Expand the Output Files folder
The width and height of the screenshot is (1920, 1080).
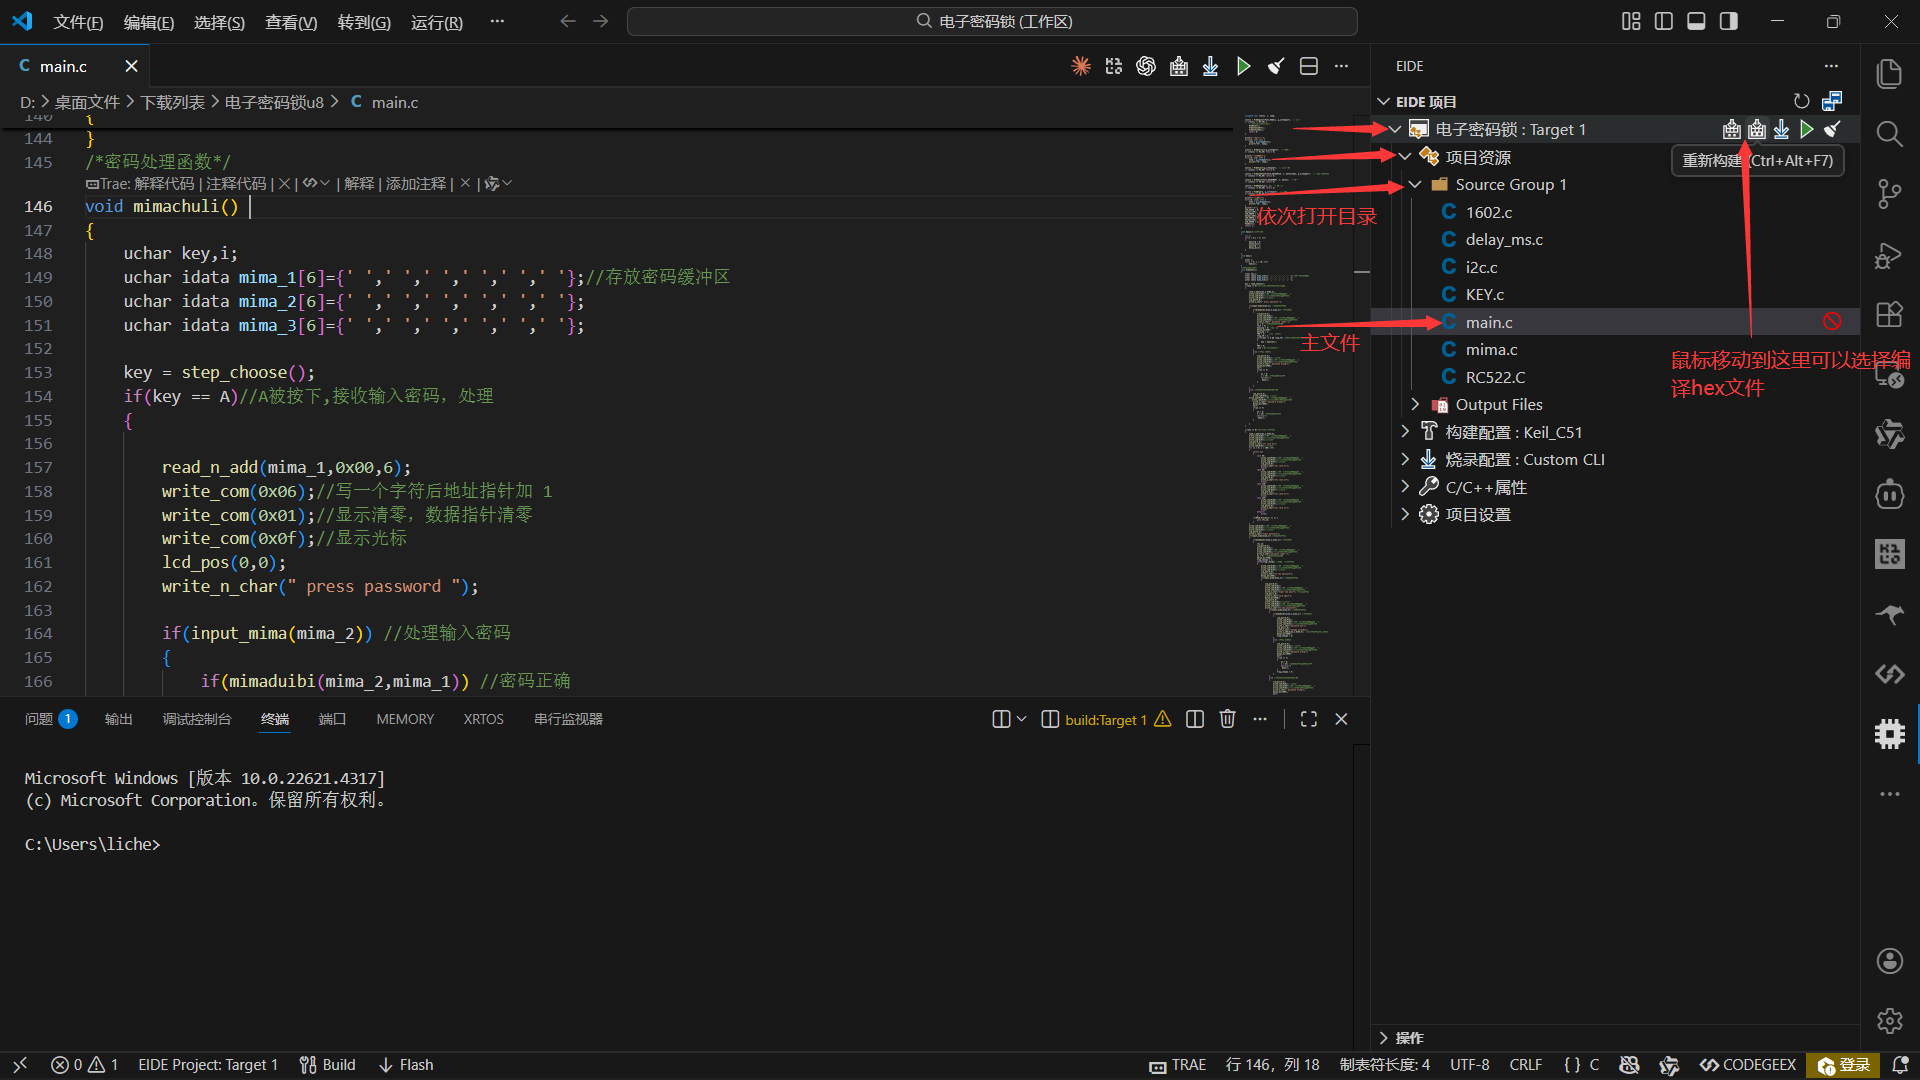pos(1415,404)
